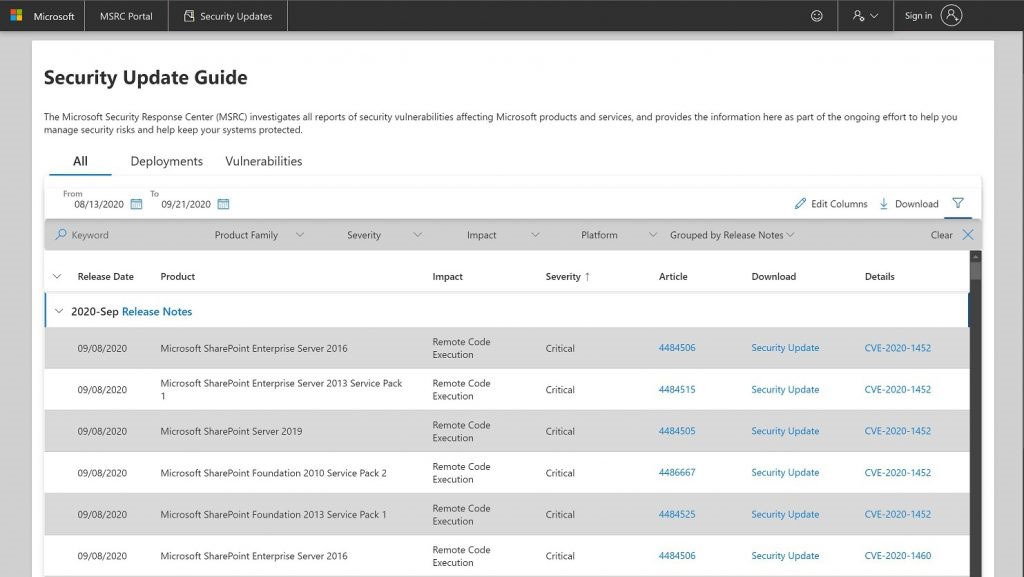
Task: Open article 4484515 link
Action: tap(677, 390)
